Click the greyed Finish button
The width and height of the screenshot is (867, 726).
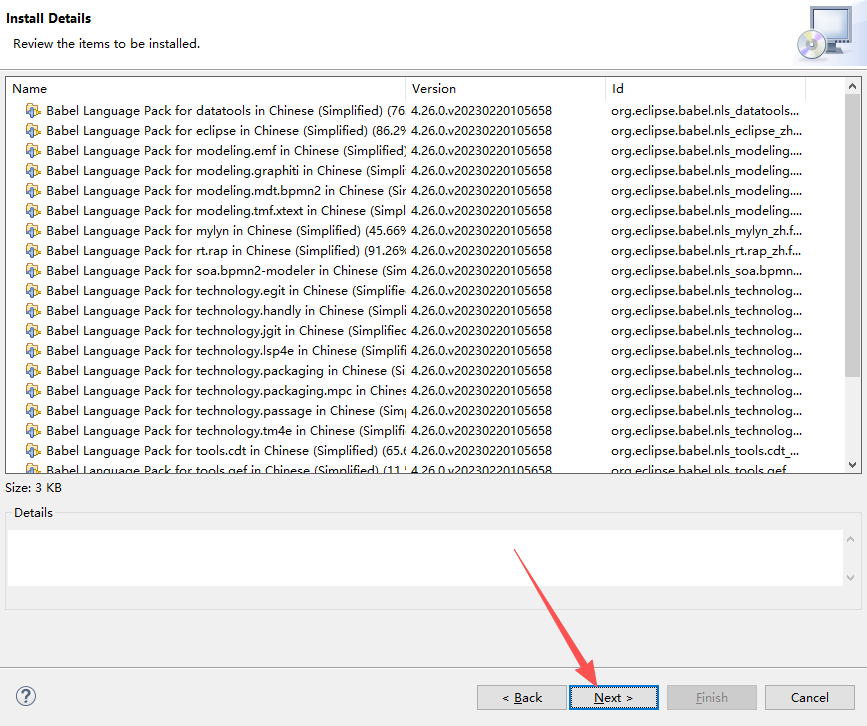(x=712, y=698)
